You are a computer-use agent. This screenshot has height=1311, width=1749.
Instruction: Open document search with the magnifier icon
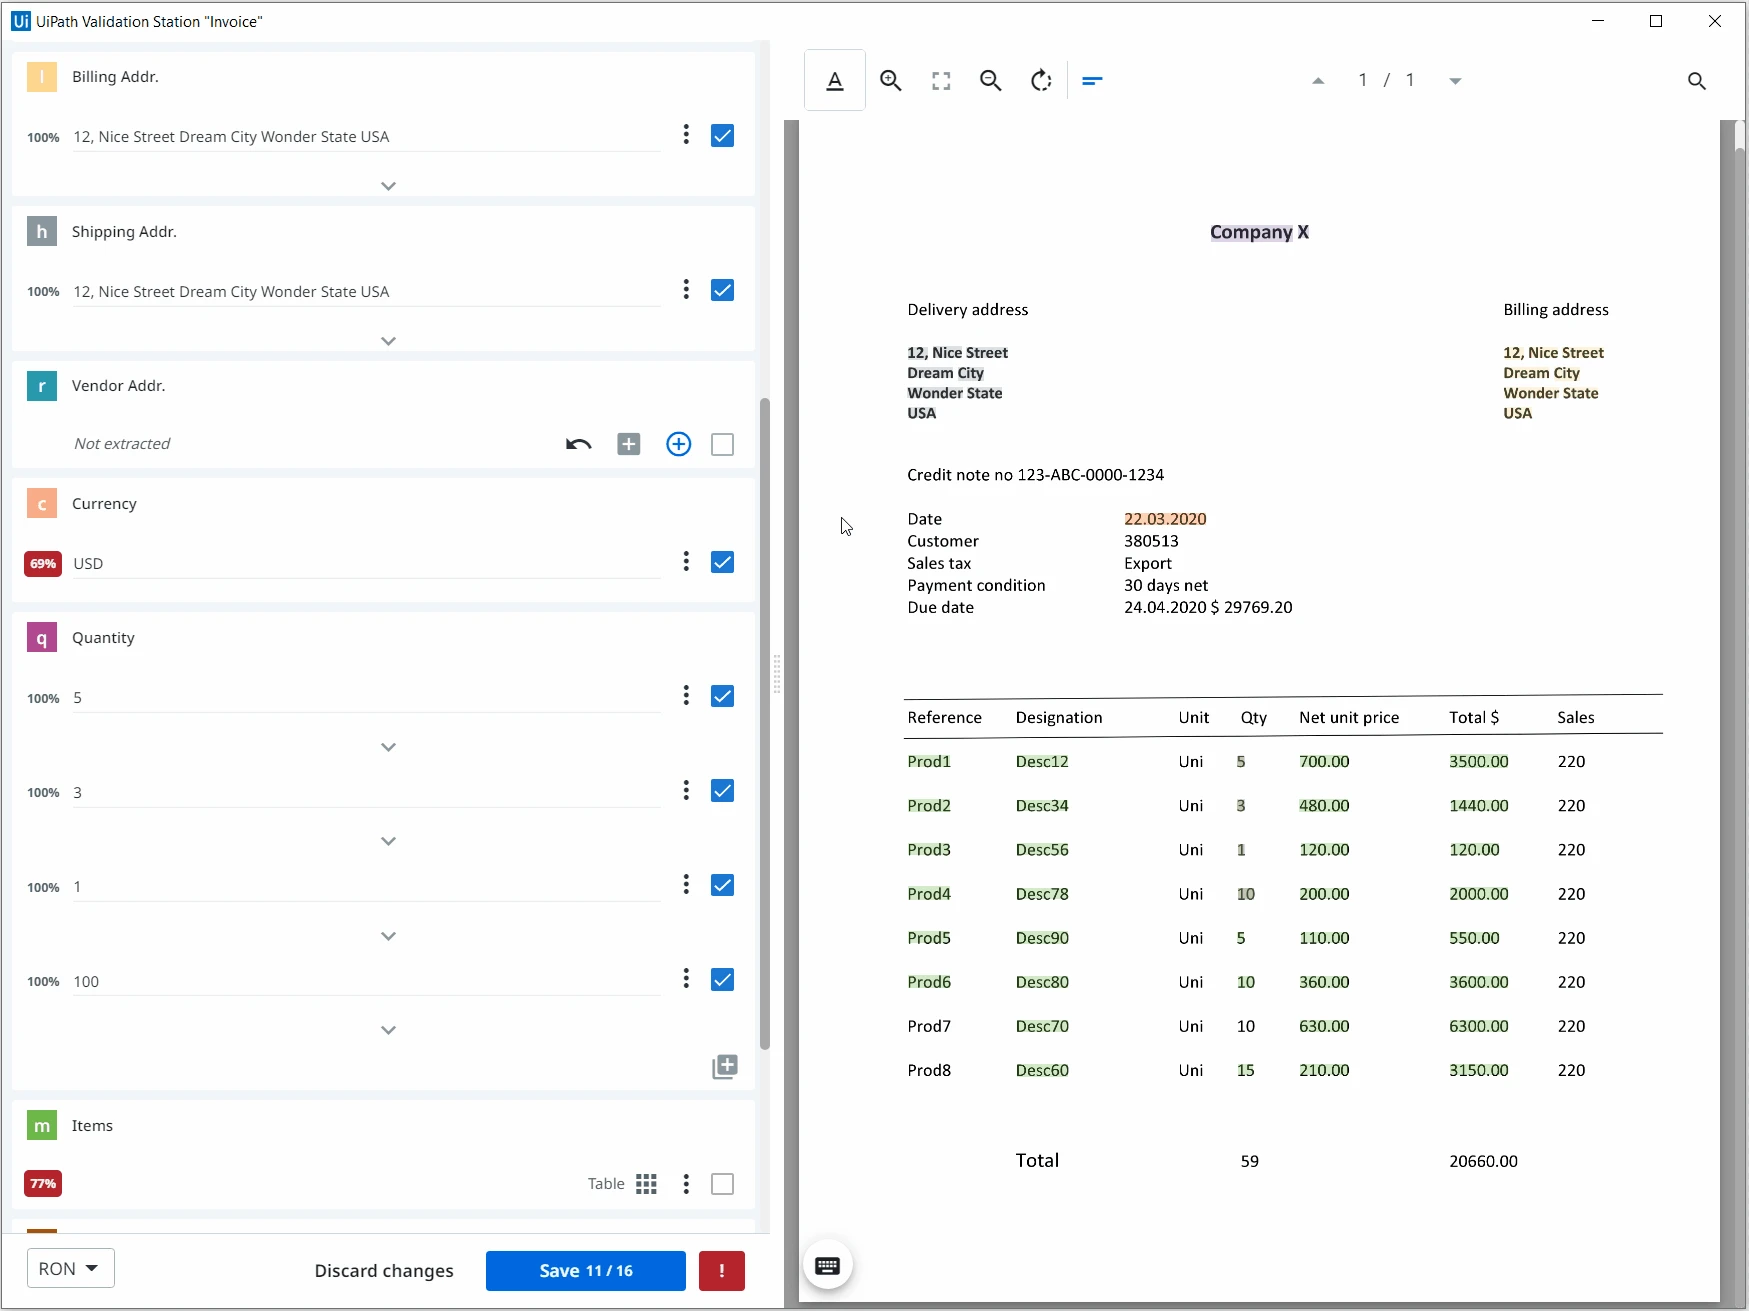point(1696,81)
